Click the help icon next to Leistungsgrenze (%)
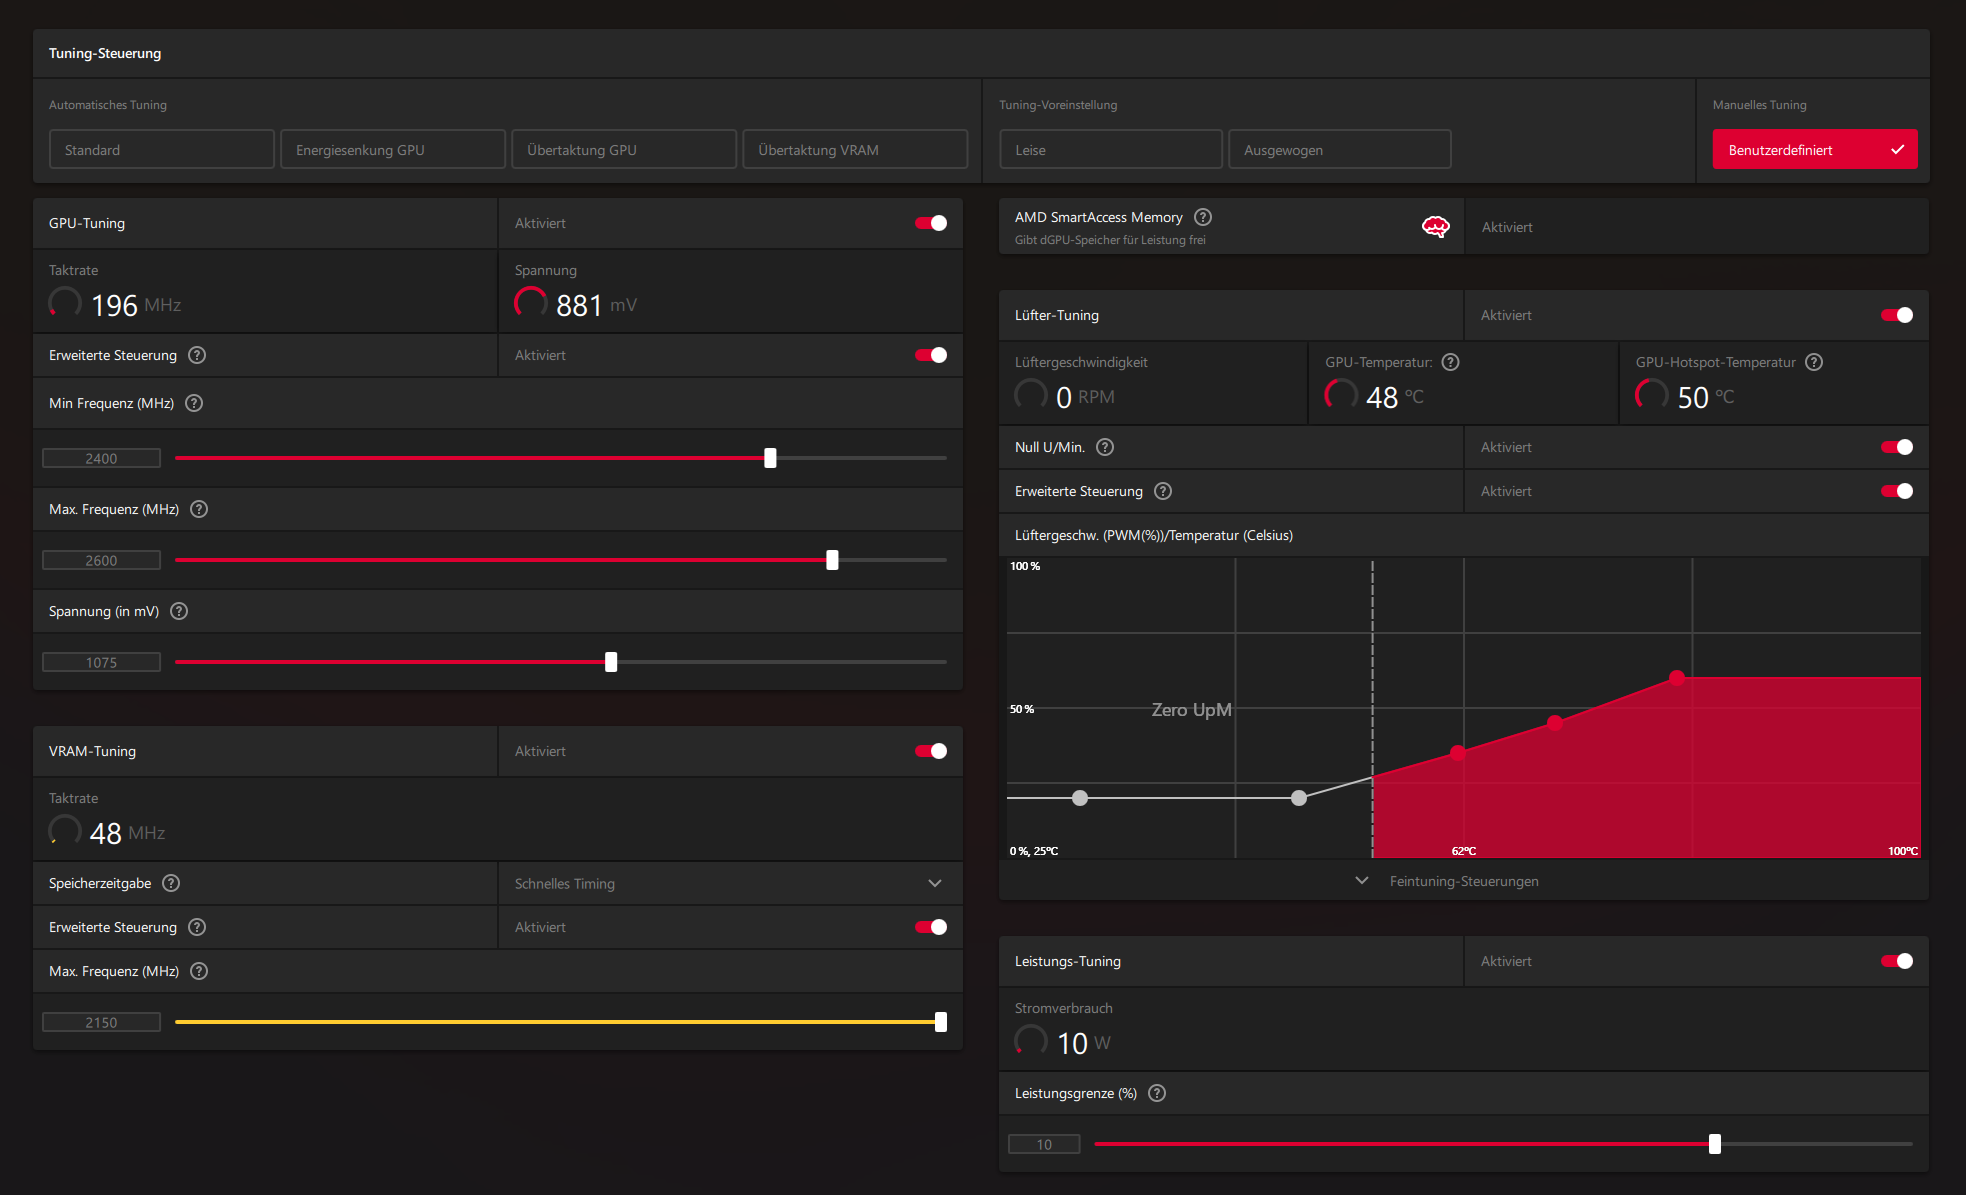 coord(1157,1093)
